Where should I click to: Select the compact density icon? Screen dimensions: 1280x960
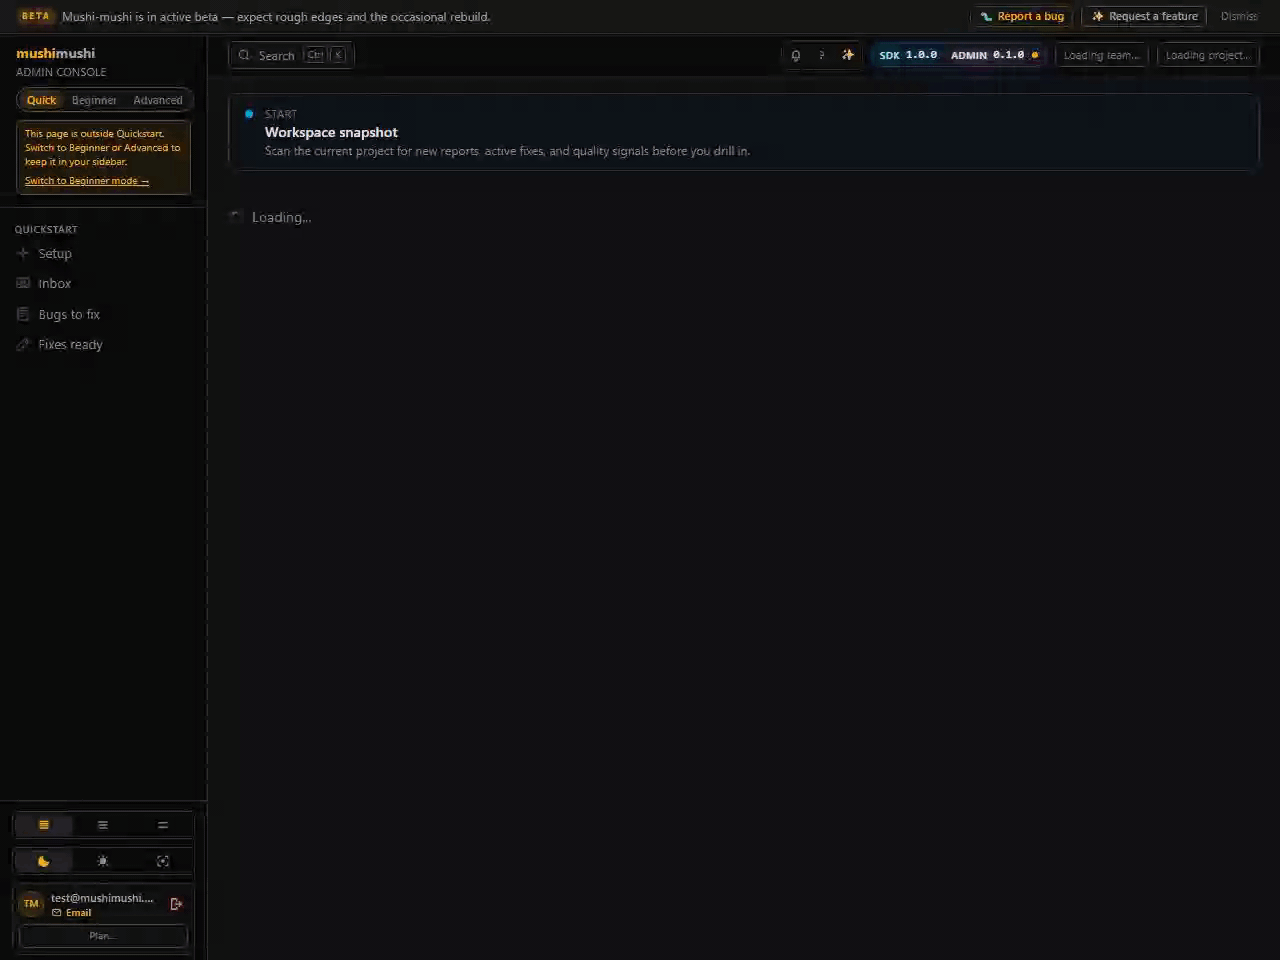[163, 825]
